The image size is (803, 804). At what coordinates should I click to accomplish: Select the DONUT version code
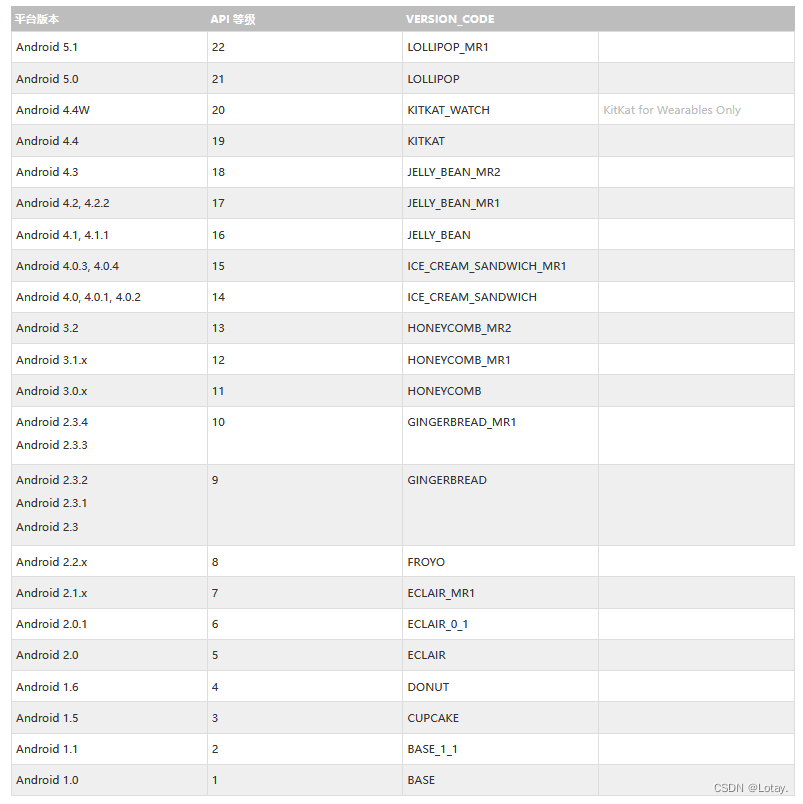(x=428, y=687)
